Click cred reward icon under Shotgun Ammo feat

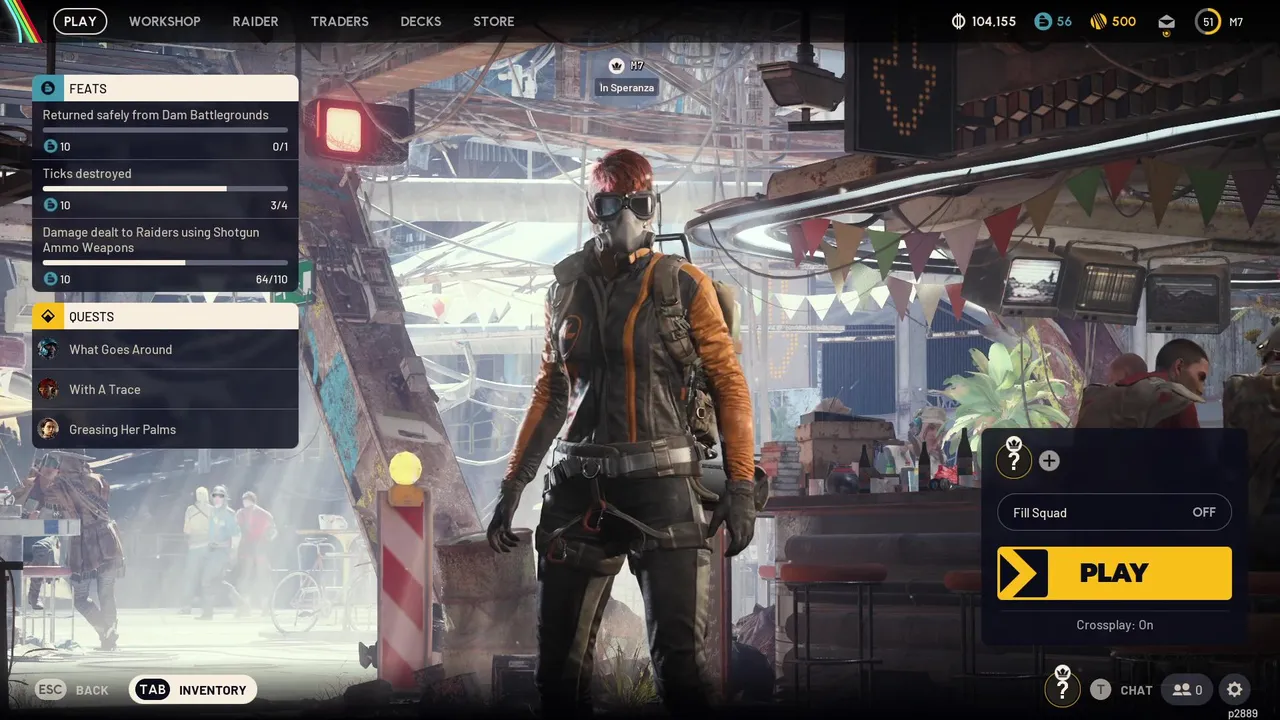click(x=50, y=279)
